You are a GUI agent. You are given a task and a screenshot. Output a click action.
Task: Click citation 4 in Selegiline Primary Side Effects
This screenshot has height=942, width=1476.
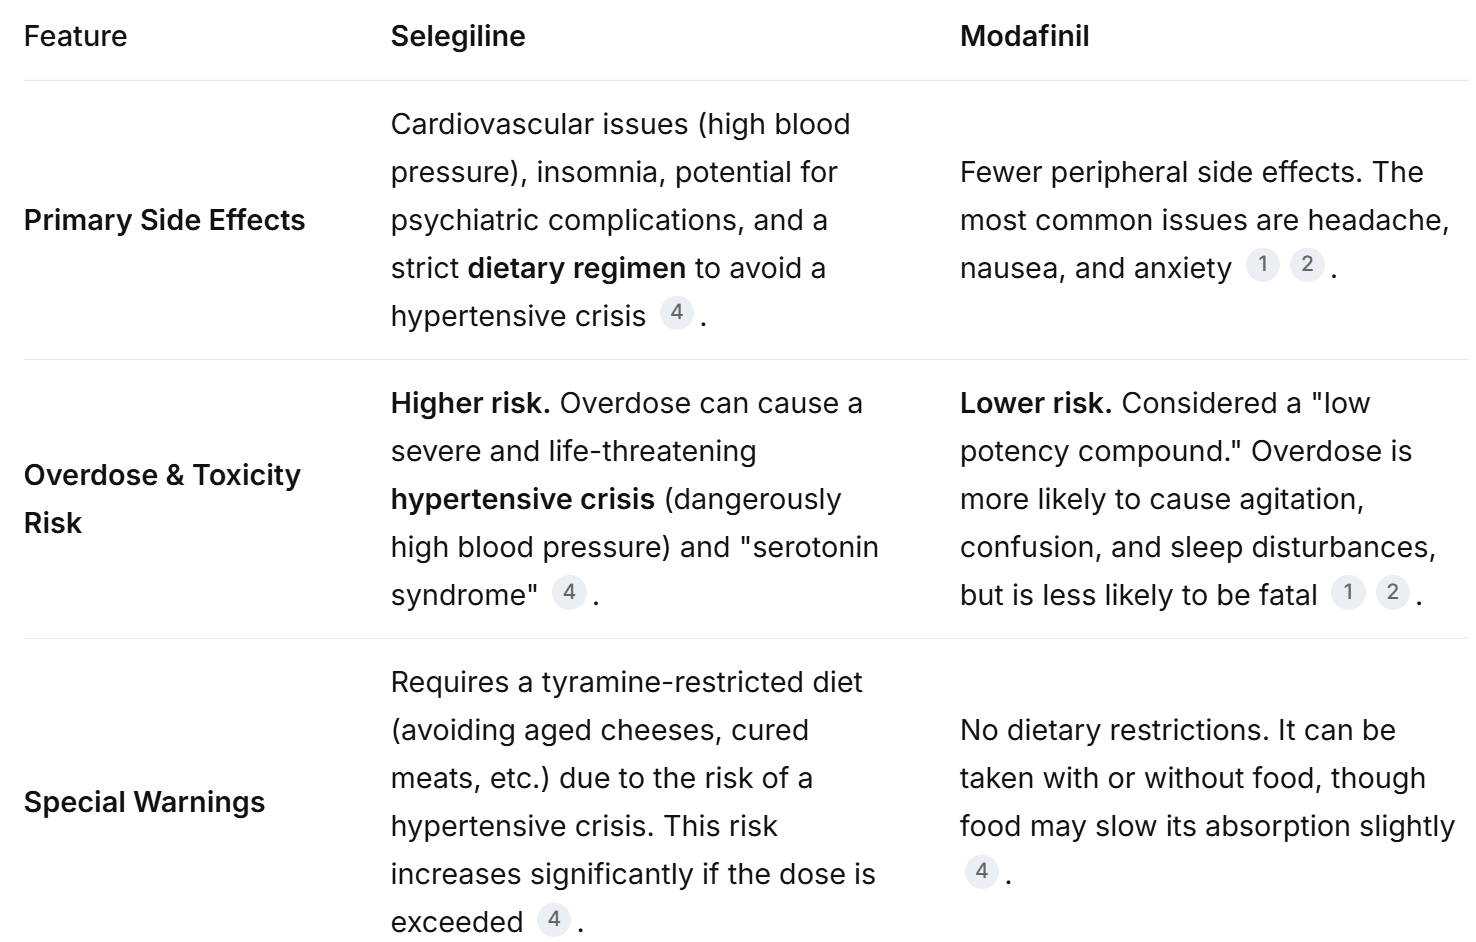click(677, 313)
